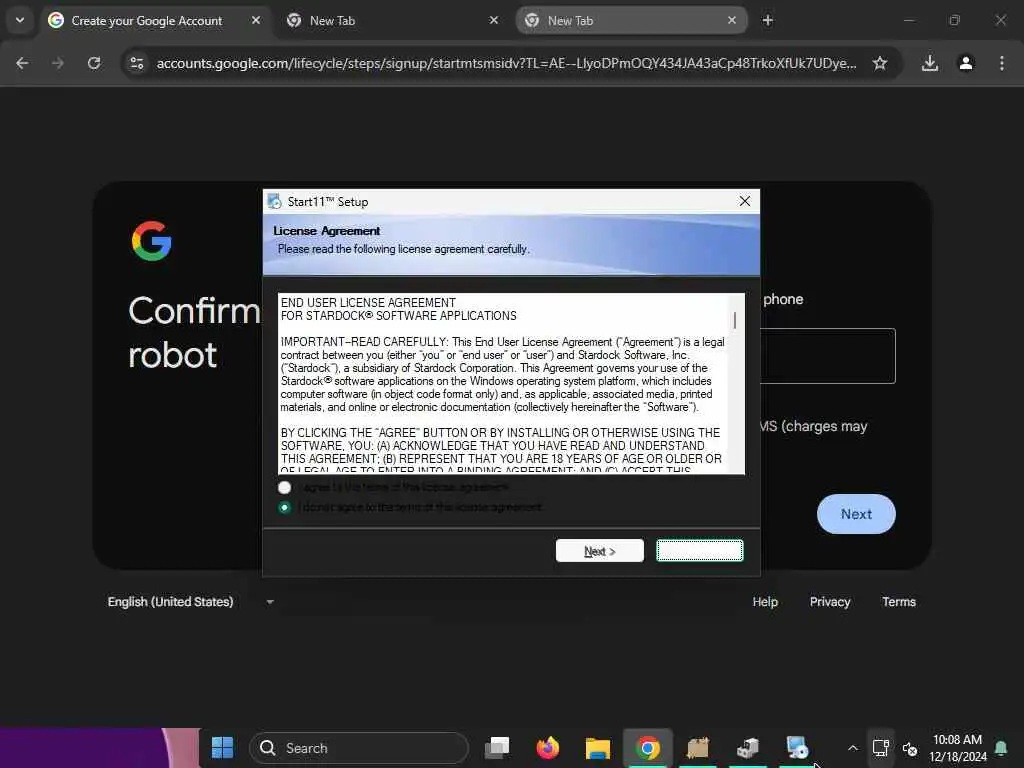Open Firefox from taskbar
Screen dimensions: 1024x768
point(547,748)
